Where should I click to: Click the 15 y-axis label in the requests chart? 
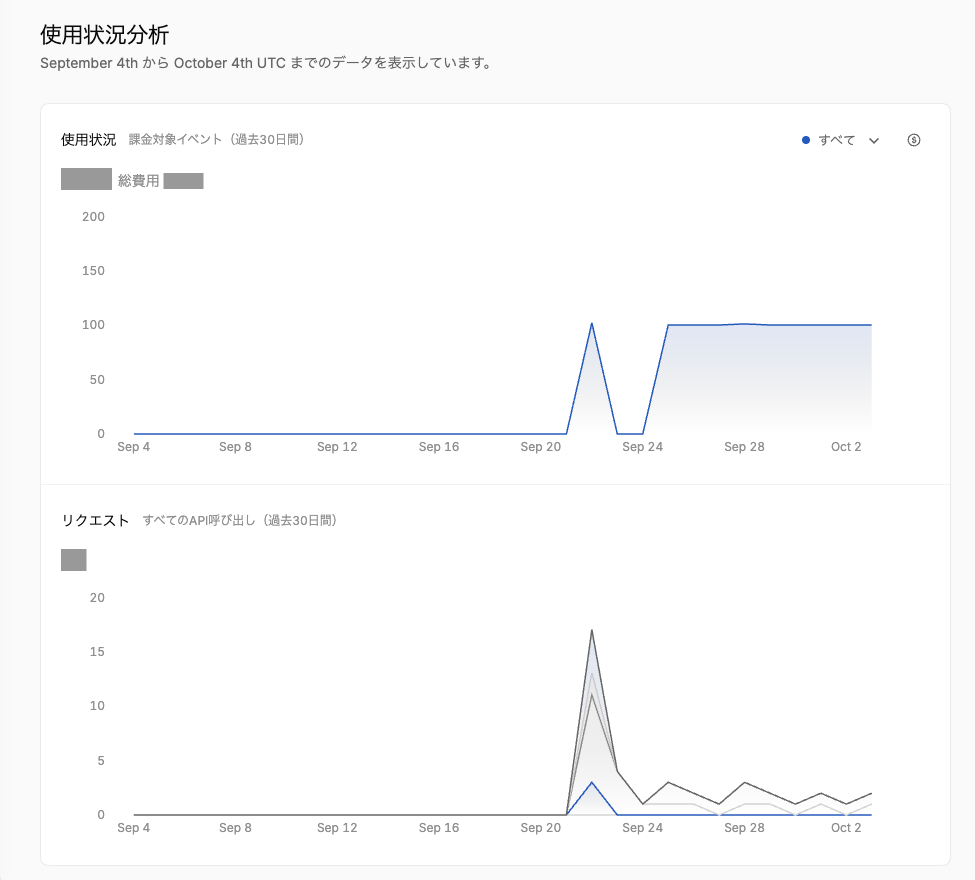97,652
